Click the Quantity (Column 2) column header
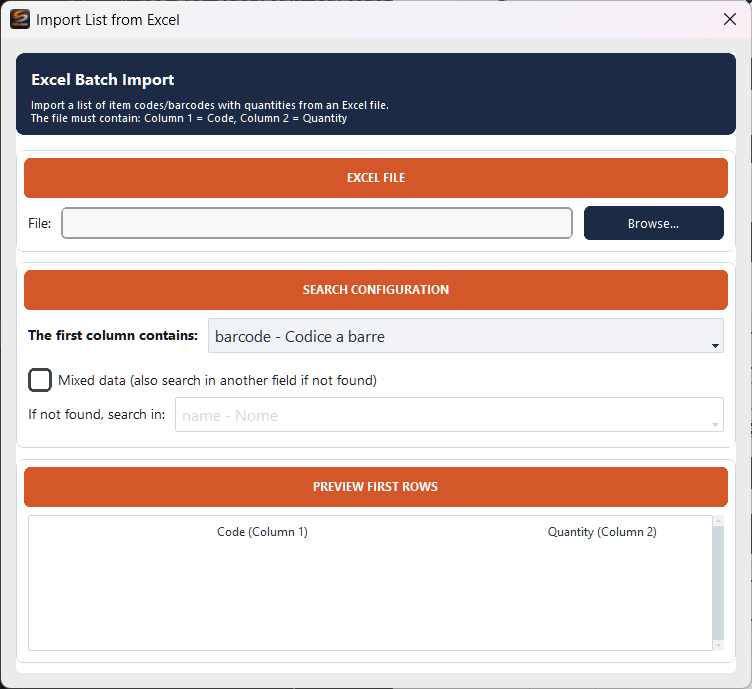Image resolution: width=752 pixels, height=689 pixels. coord(602,532)
